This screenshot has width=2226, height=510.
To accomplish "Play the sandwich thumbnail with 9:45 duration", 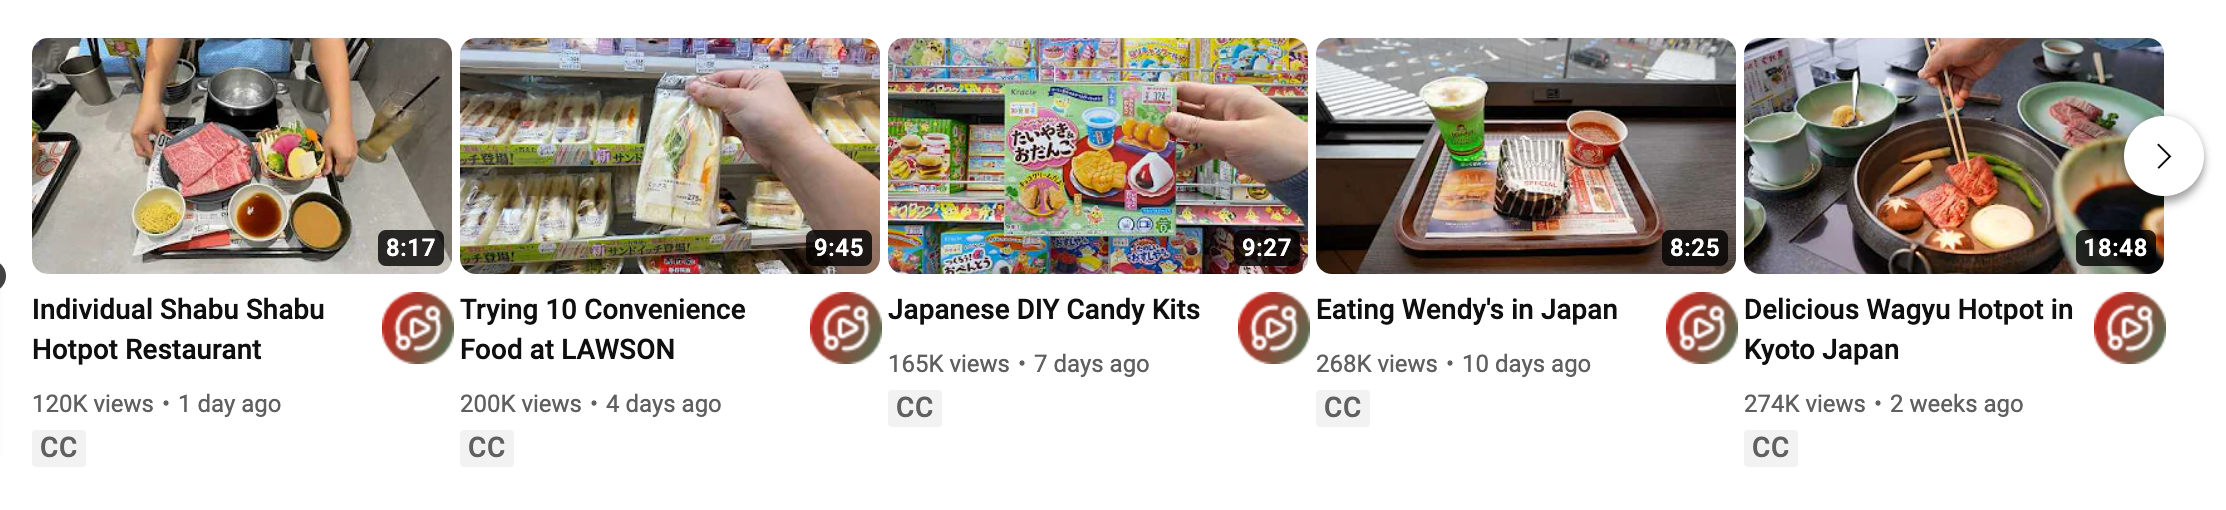I will pyautogui.click(x=670, y=156).
